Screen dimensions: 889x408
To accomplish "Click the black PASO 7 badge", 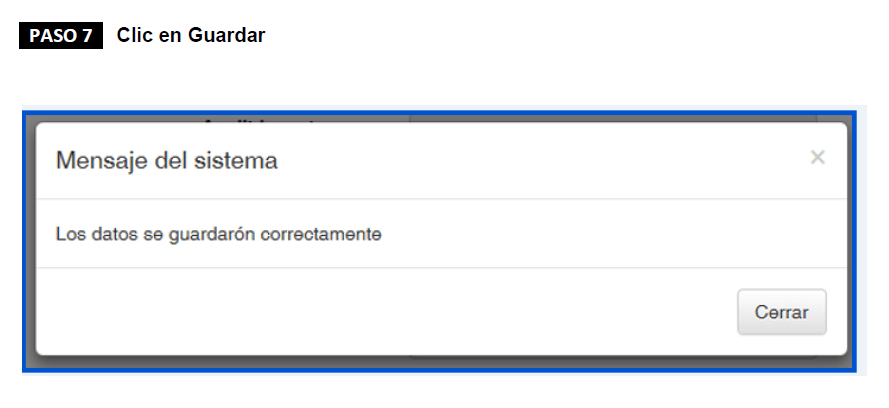I will tap(60, 36).
